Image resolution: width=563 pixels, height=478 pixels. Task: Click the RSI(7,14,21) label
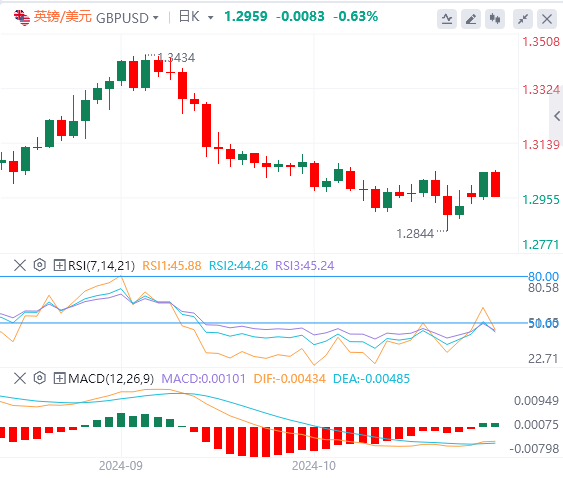[102, 266]
